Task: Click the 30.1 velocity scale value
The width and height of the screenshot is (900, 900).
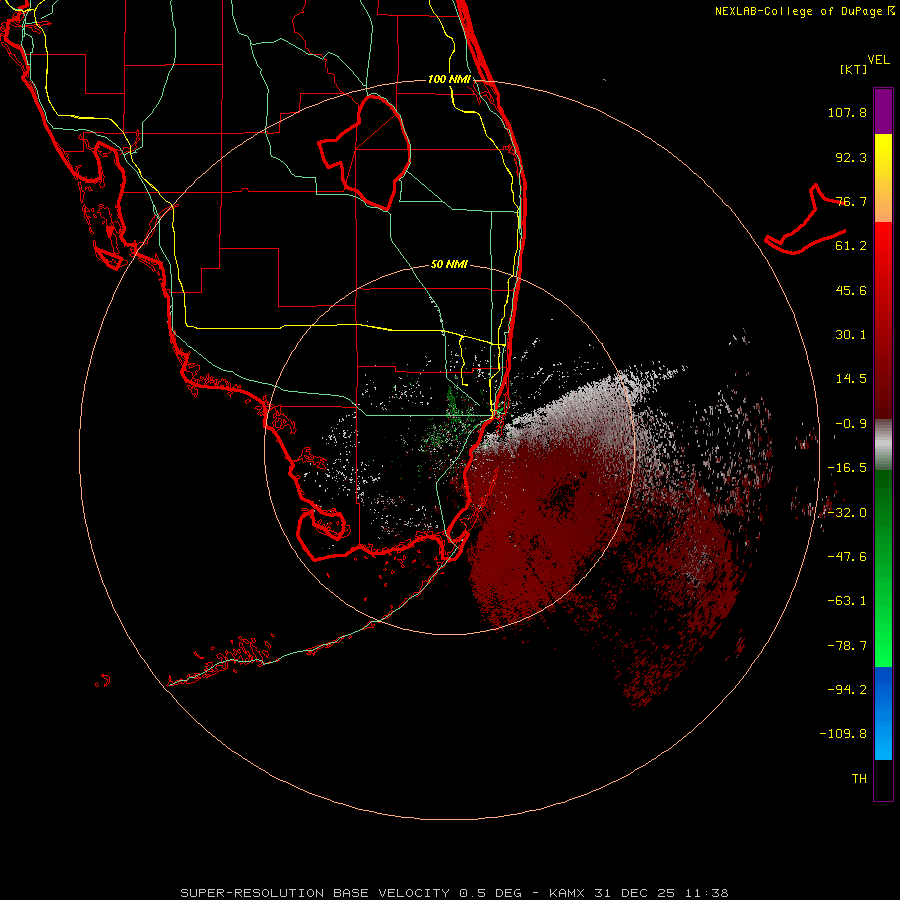Action: click(851, 335)
